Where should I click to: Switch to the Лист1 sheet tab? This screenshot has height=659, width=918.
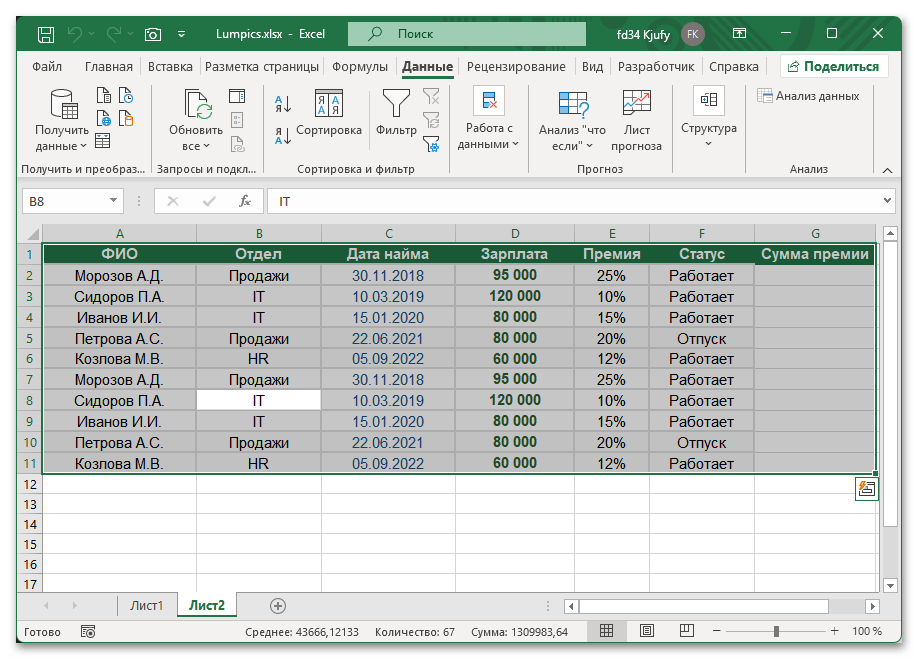[x=146, y=605]
